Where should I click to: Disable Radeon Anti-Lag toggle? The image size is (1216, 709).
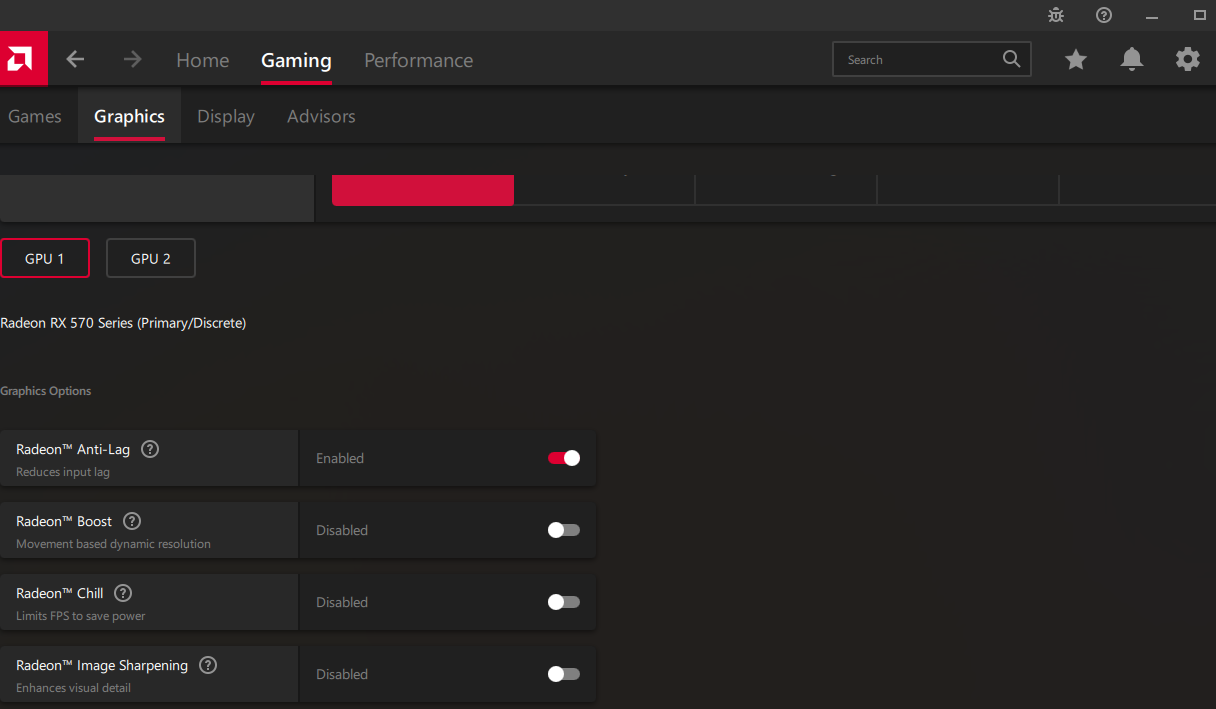coord(564,458)
